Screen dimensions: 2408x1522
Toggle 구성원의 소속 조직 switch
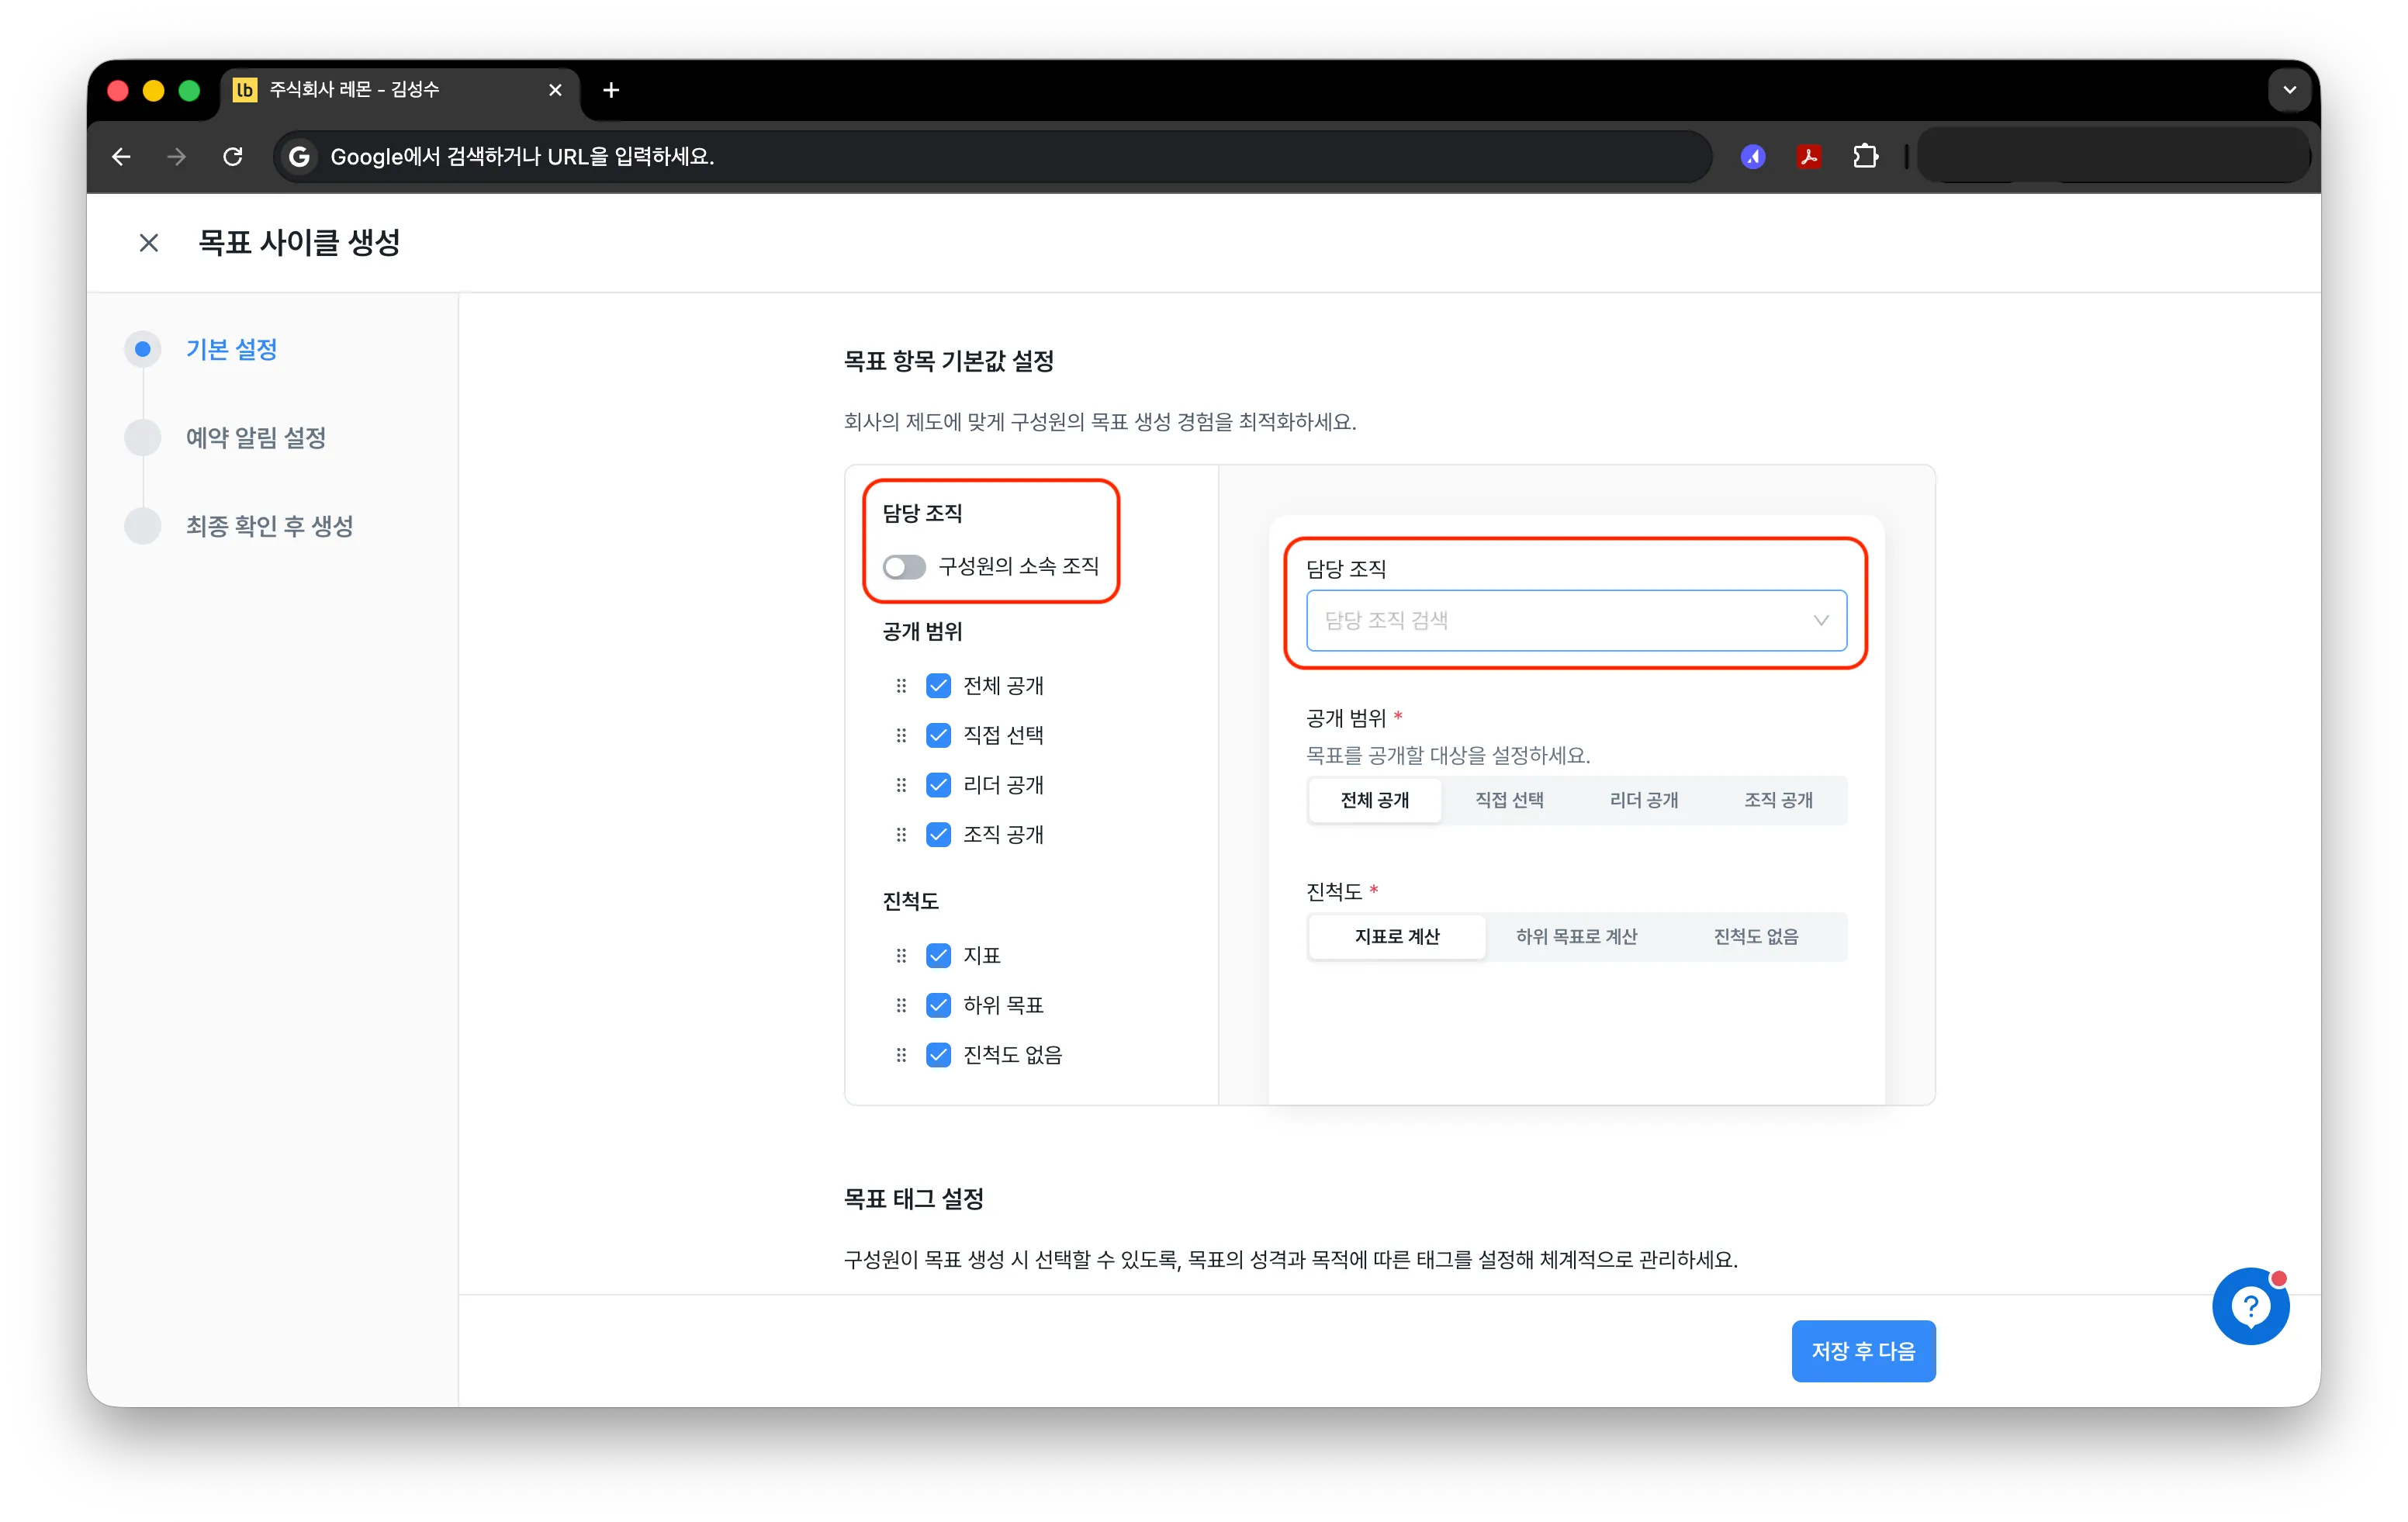tap(904, 567)
